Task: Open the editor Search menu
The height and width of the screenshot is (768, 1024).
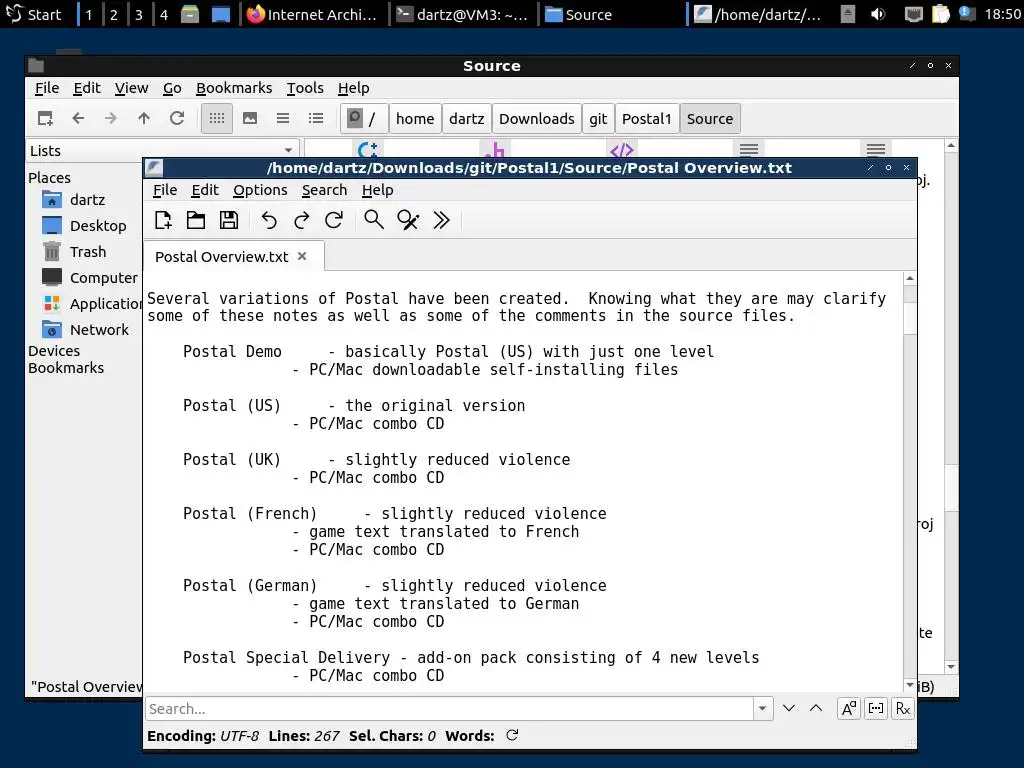Action: [324, 190]
